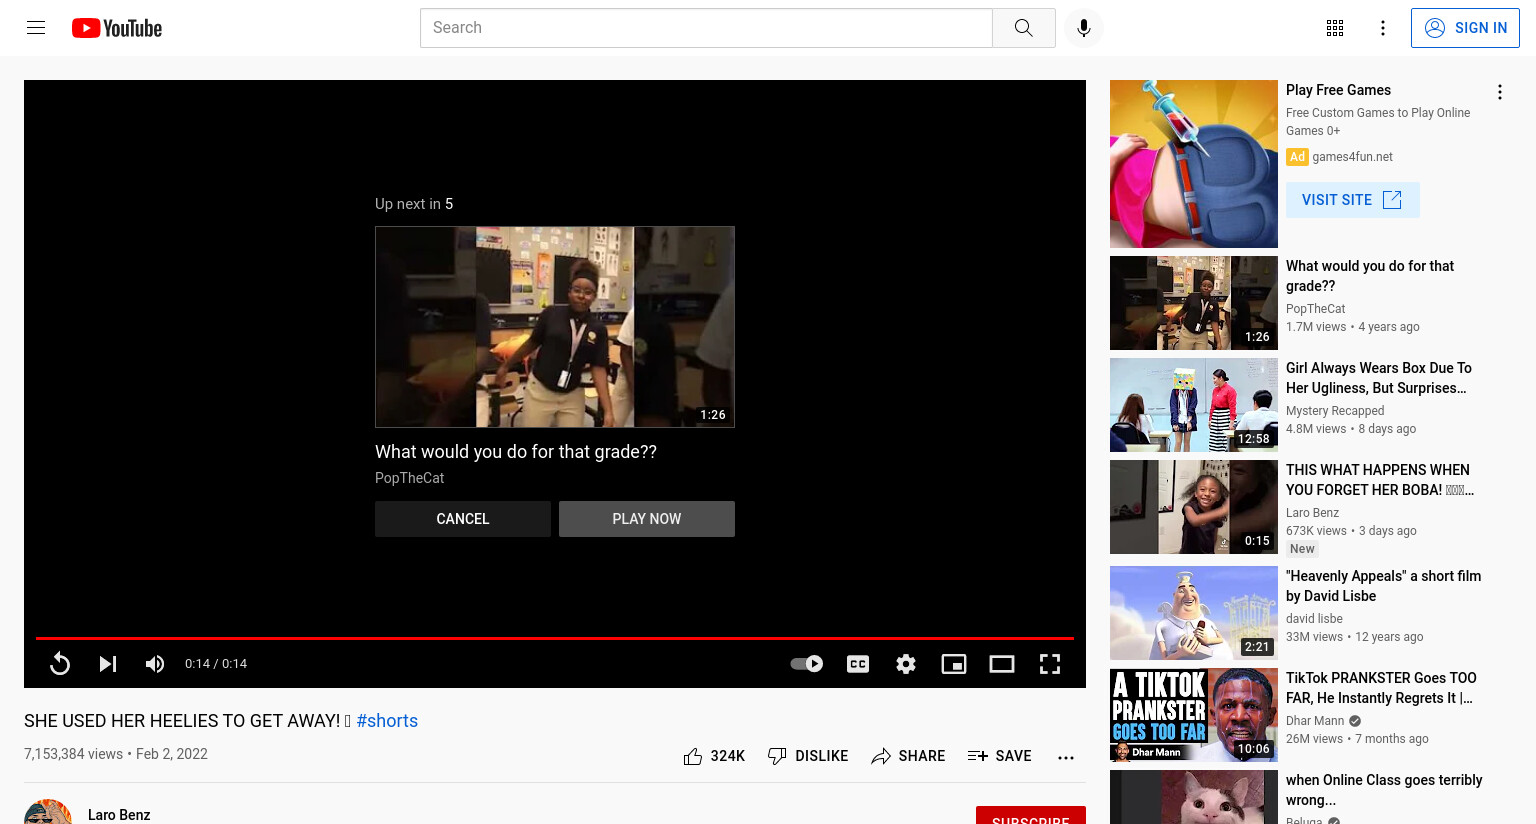
Task: Click Laro Benz channel under the boba video
Action: click(1312, 513)
